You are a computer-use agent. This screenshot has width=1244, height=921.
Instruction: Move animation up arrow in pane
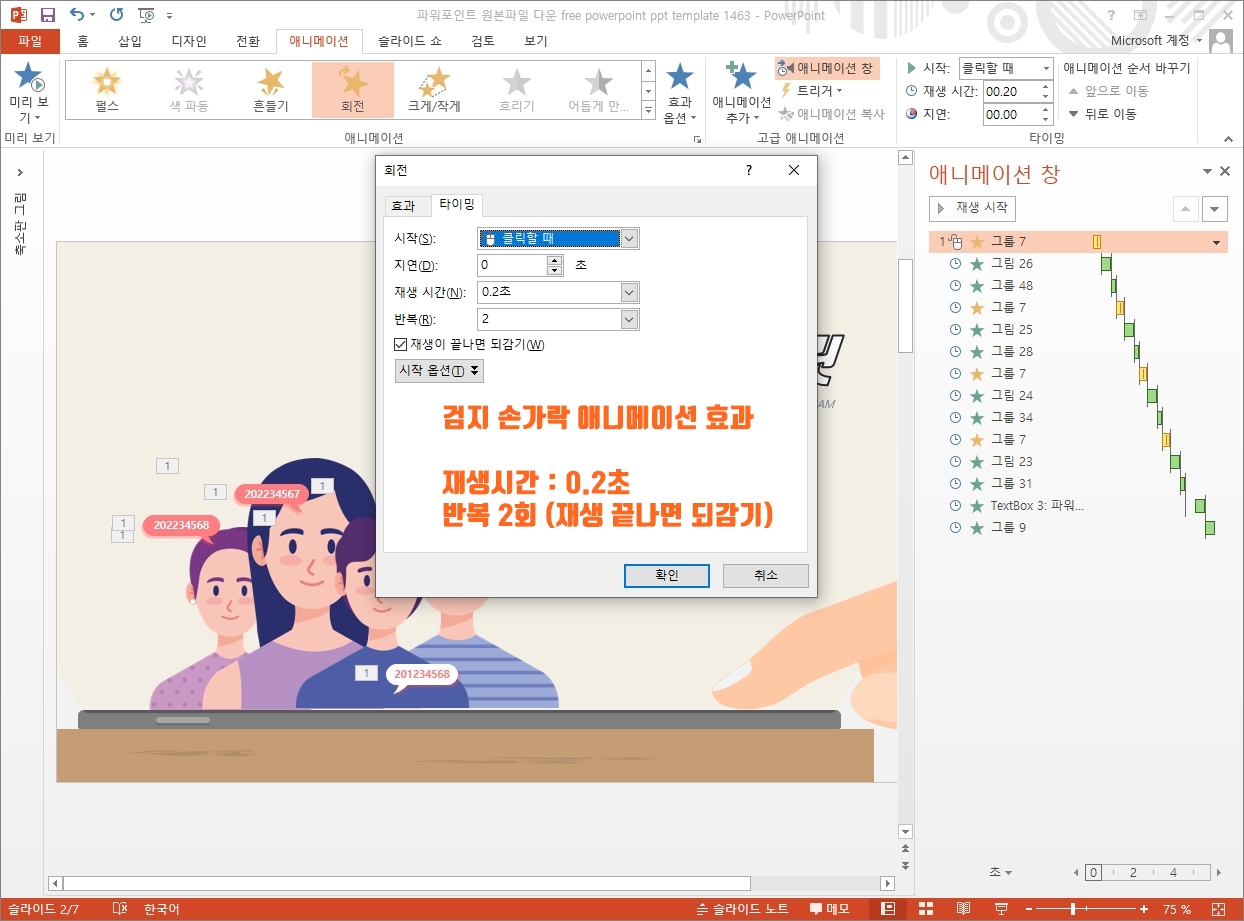coord(1185,209)
